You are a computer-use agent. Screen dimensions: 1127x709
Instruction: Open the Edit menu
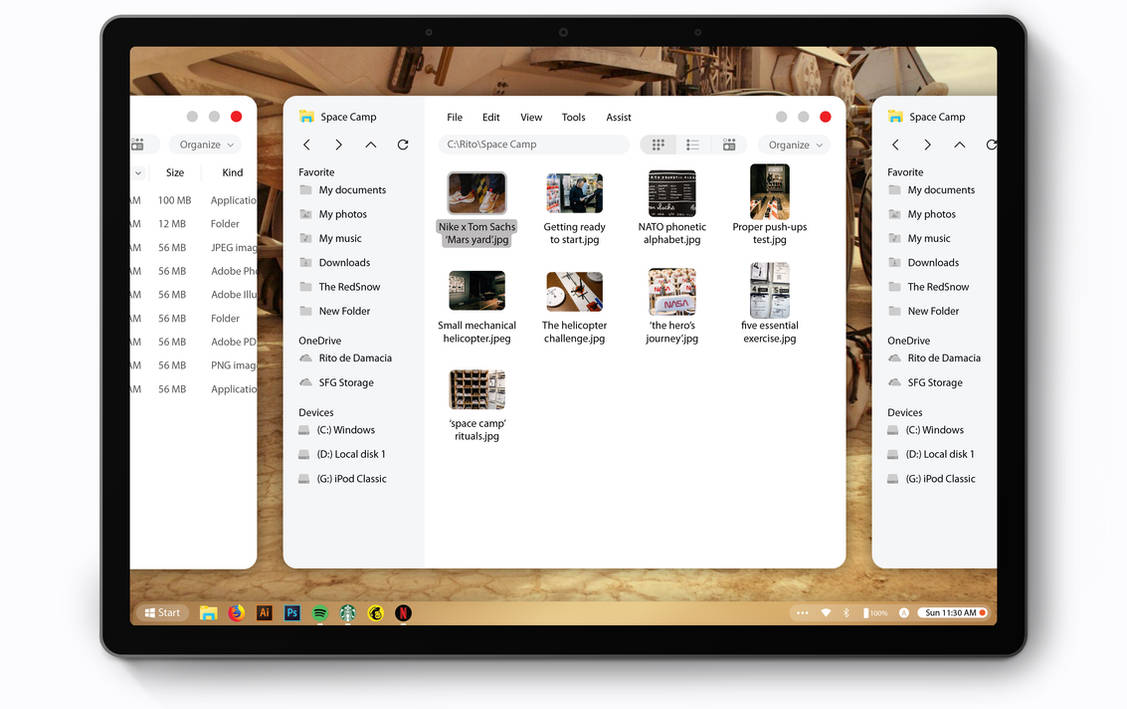tap(491, 117)
